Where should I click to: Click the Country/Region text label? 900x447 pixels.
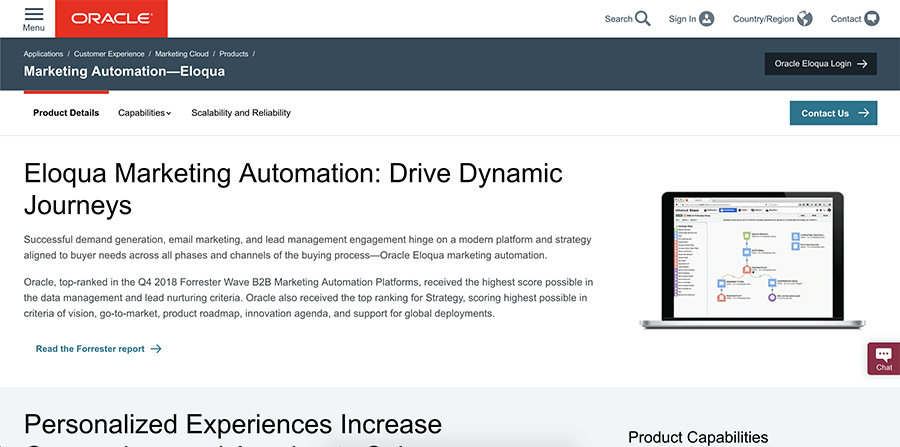pos(763,19)
